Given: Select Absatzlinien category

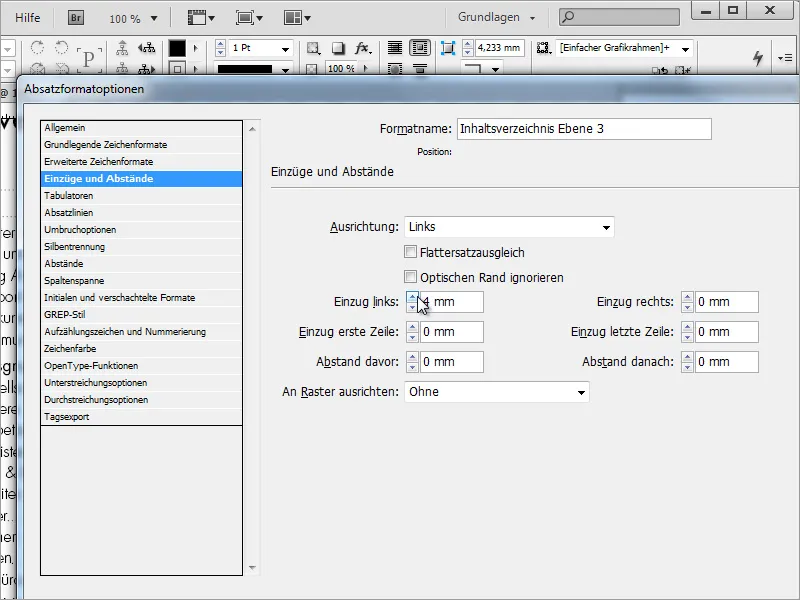Looking at the screenshot, I should point(141,213).
